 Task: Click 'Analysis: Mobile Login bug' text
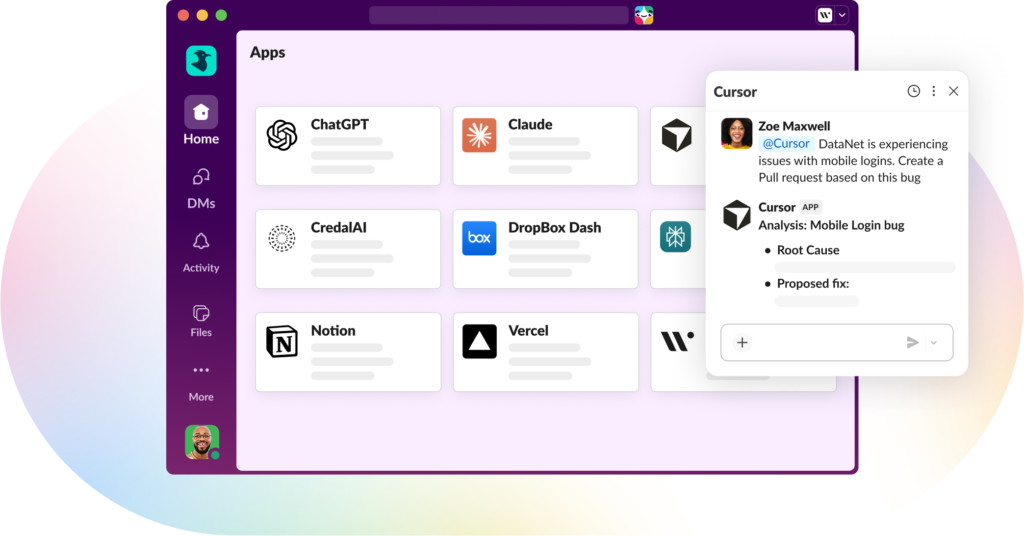point(831,225)
